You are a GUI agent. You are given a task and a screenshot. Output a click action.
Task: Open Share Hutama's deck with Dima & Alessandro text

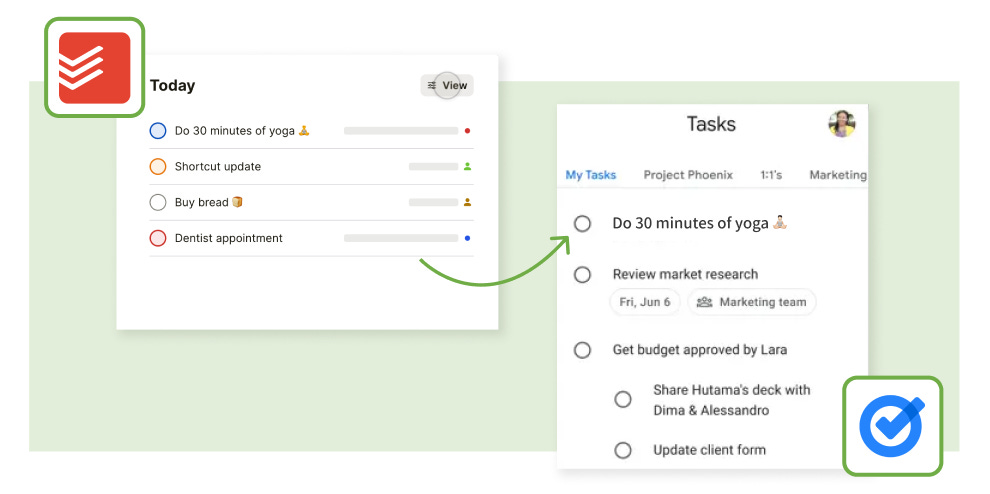coord(732,400)
